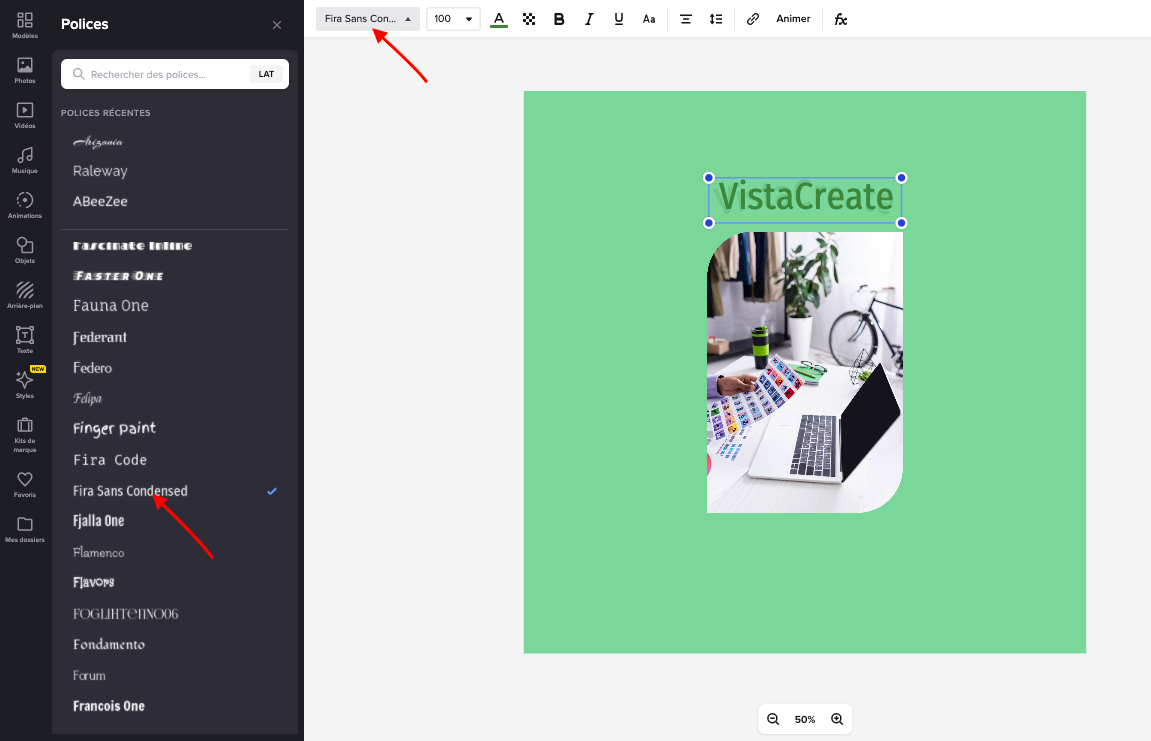Viewport: 1151px width, 741px height.
Task: Click the 50% zoom level
Action: 805,720
